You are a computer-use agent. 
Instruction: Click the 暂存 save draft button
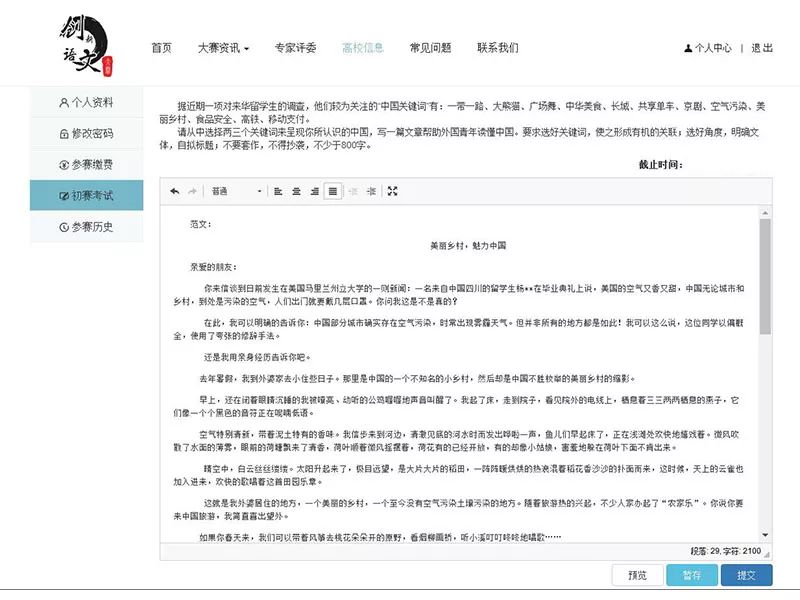(x=692, y=575)
